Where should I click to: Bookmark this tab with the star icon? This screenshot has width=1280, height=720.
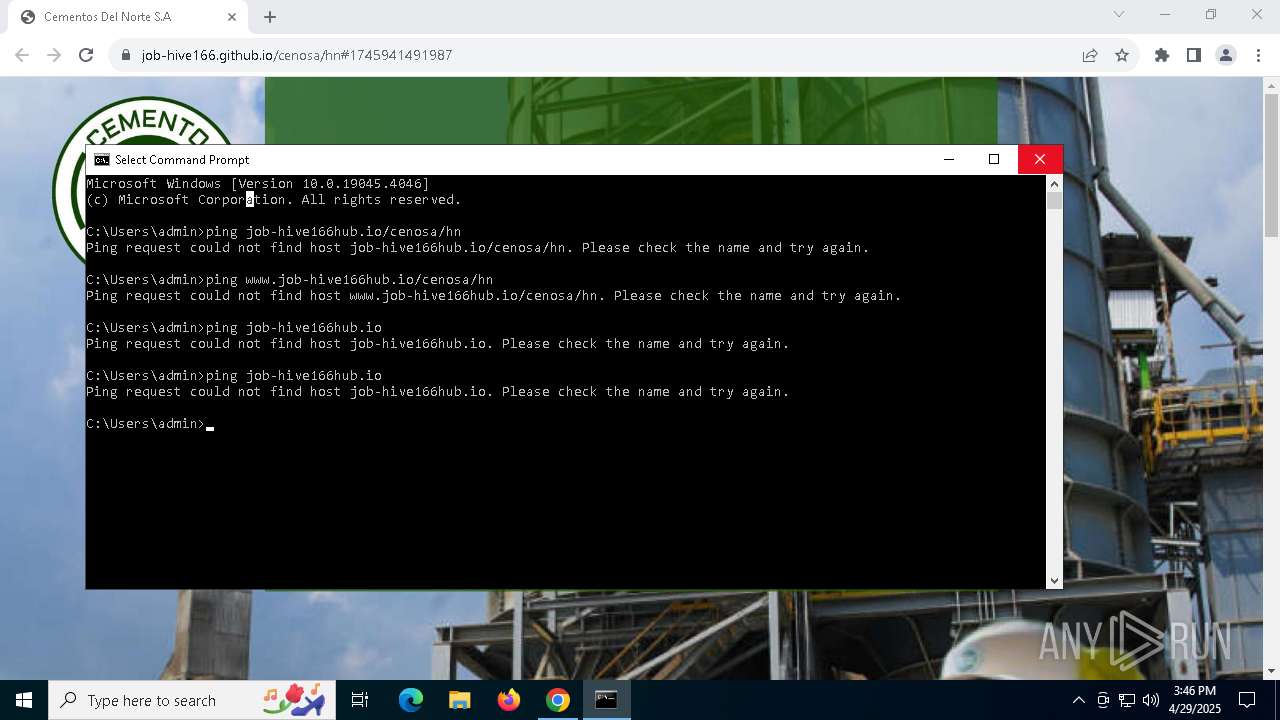point(1122,55)
